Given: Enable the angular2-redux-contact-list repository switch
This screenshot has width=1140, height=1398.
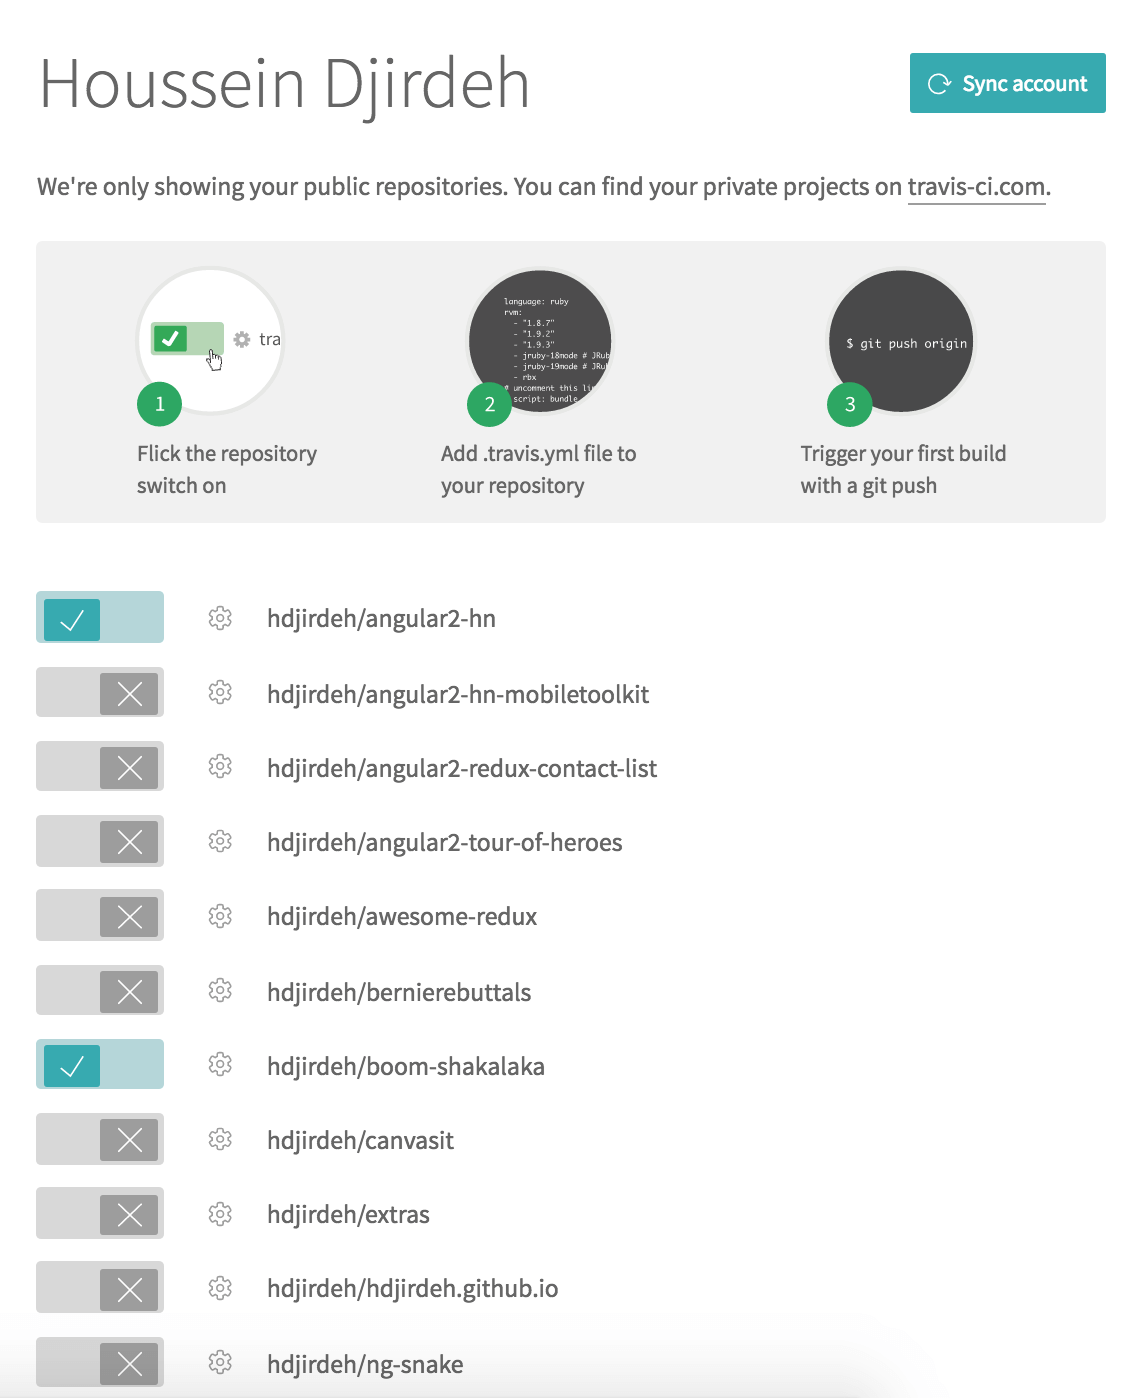Looking at the screenshot, I should pos(100,767).
